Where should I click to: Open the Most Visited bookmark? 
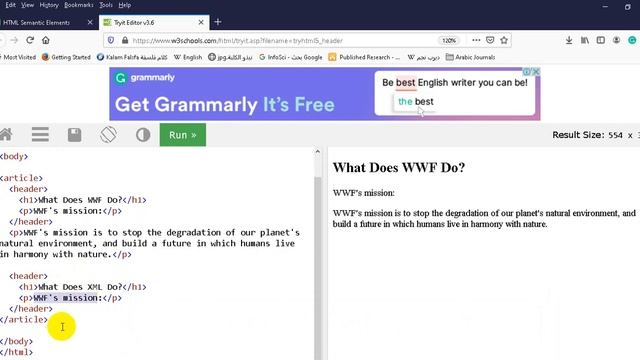coord(18,57)
